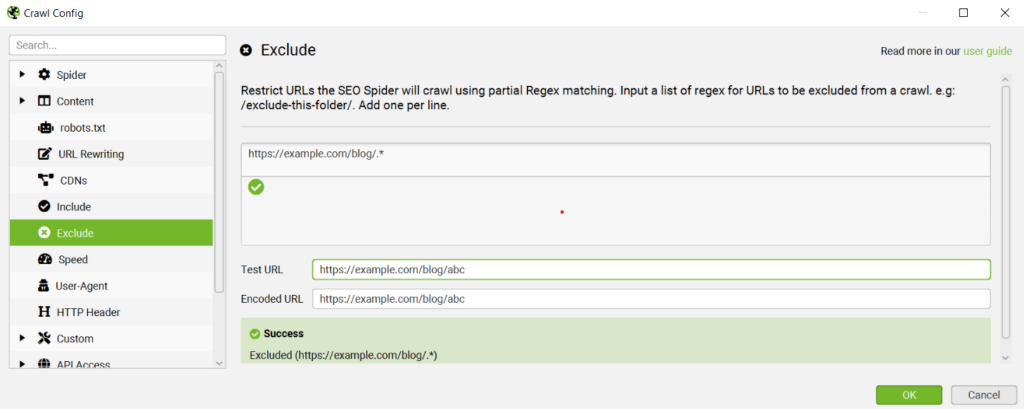Screen dimensions: 1024x409
Task: Click into the Test URL field
Action: [651, 269]
